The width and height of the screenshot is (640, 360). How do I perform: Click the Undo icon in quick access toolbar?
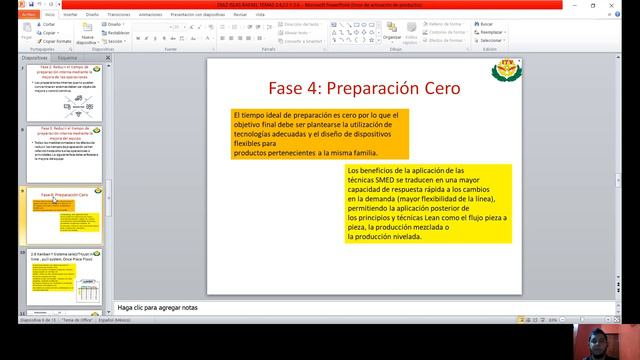coord(40,4)
